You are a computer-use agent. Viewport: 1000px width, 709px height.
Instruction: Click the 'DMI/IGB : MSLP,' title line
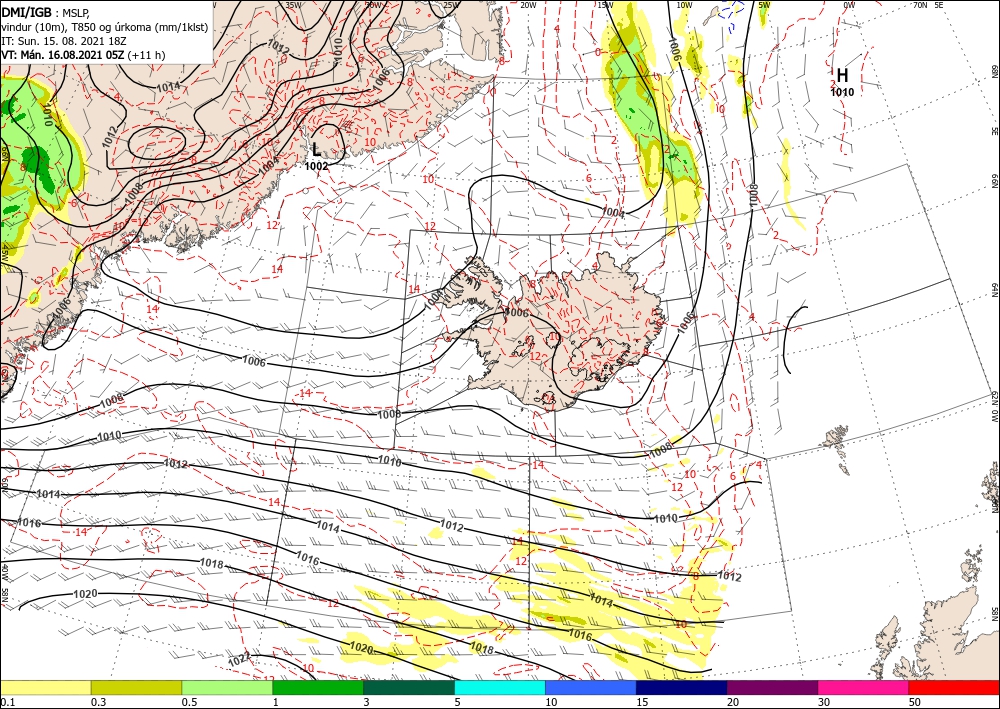click(47, 13)
